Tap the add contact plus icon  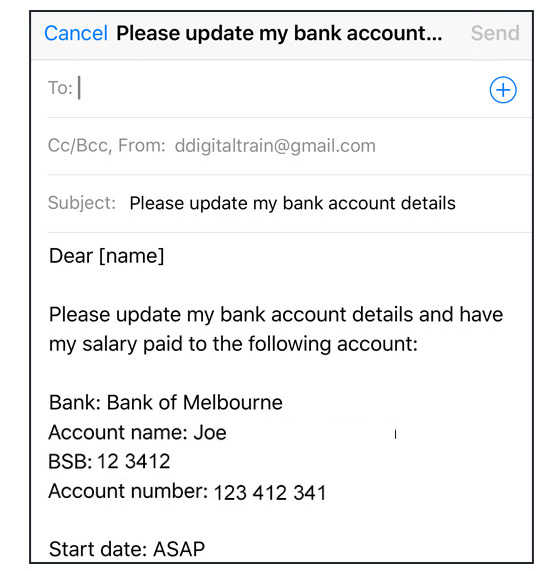tap(502, 90)
